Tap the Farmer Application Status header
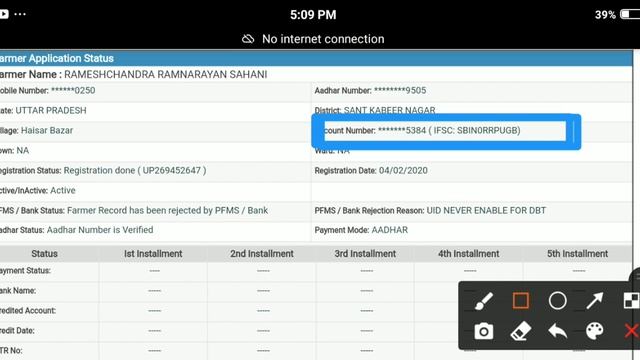This screenshot has width=640, height=360. click(57, 58)
